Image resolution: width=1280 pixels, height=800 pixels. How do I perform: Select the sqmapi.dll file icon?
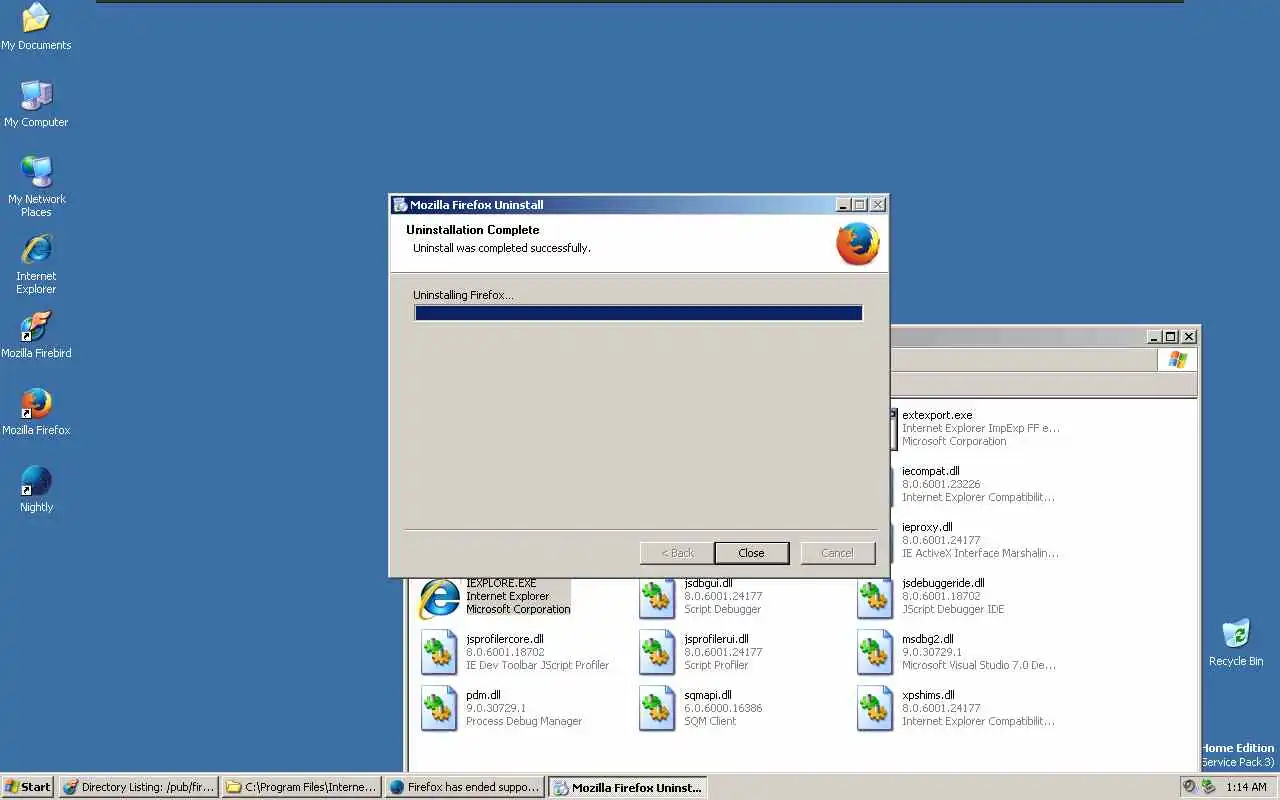657,709
